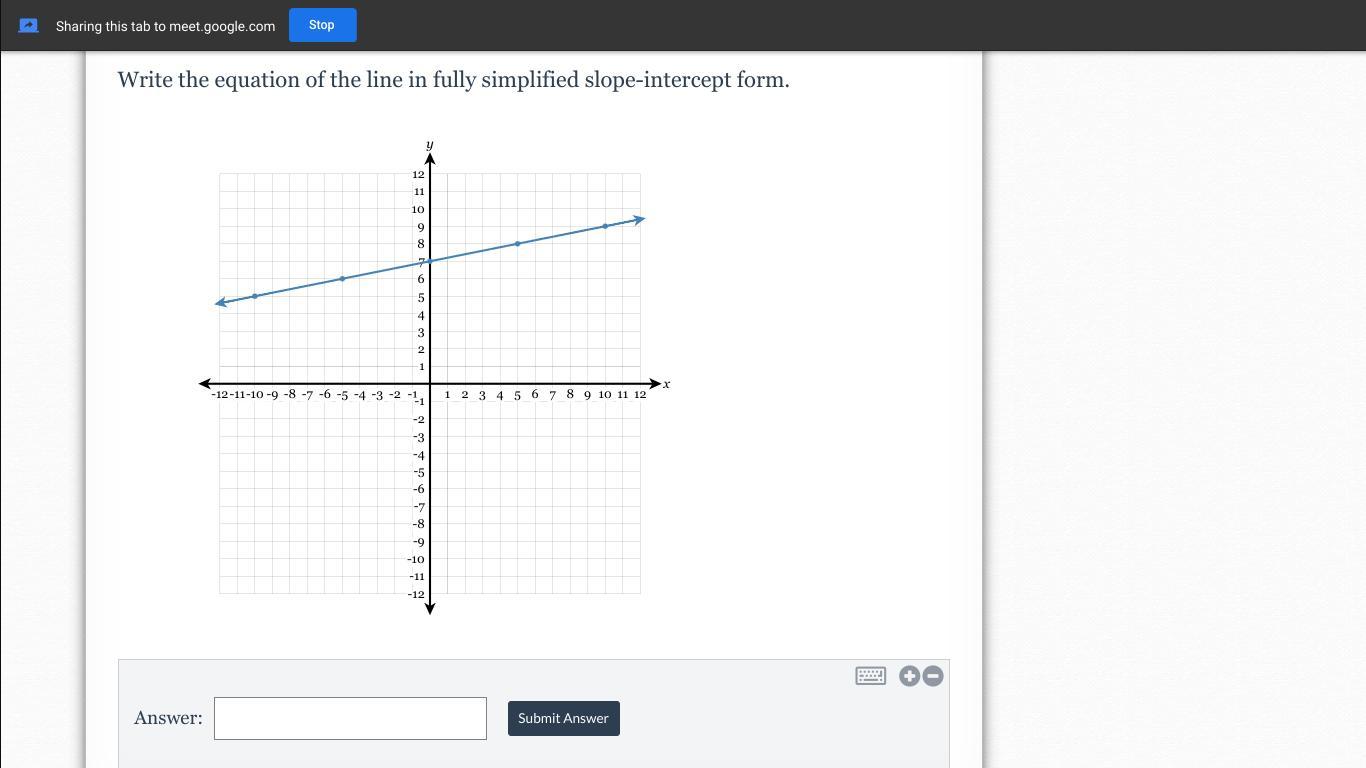This screenshot has height=768, width=1366.
Task: Click the Stop sharing button
Action: (x=322, y=25)
